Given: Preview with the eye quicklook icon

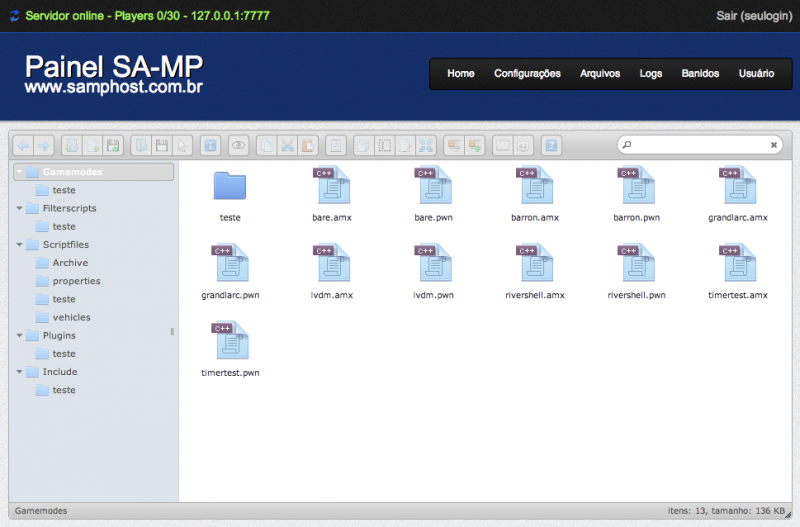Looking at the screenshot, I should [x=238, y=146].
